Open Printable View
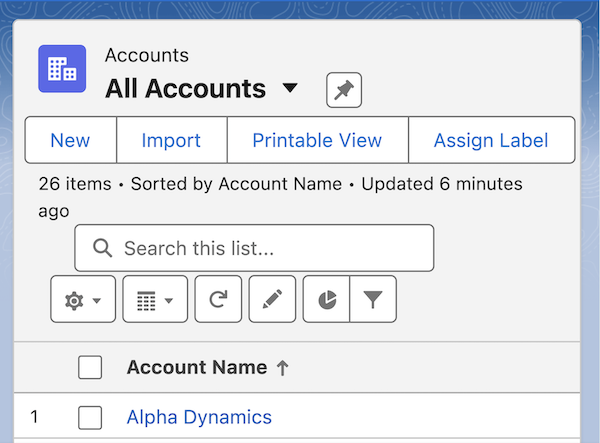The width and height of the screenshot is (600, 443). 318,140
